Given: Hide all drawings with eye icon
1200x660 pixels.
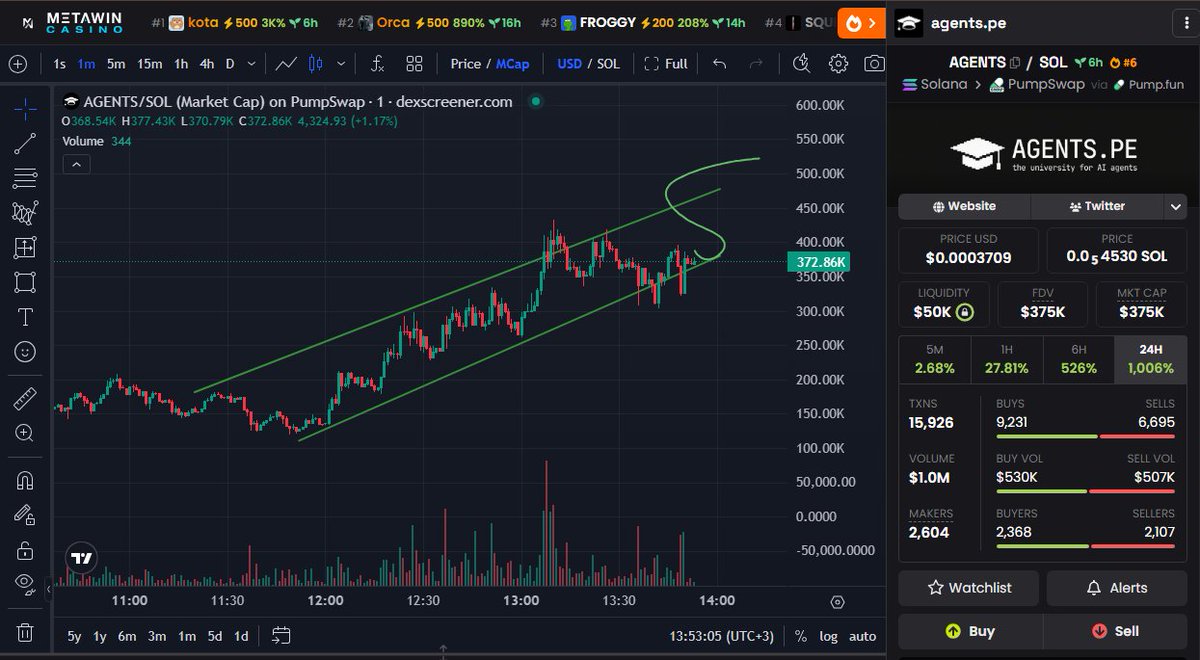Looking at the screenshot, I should pyautogui.click(x=25, y=583).
